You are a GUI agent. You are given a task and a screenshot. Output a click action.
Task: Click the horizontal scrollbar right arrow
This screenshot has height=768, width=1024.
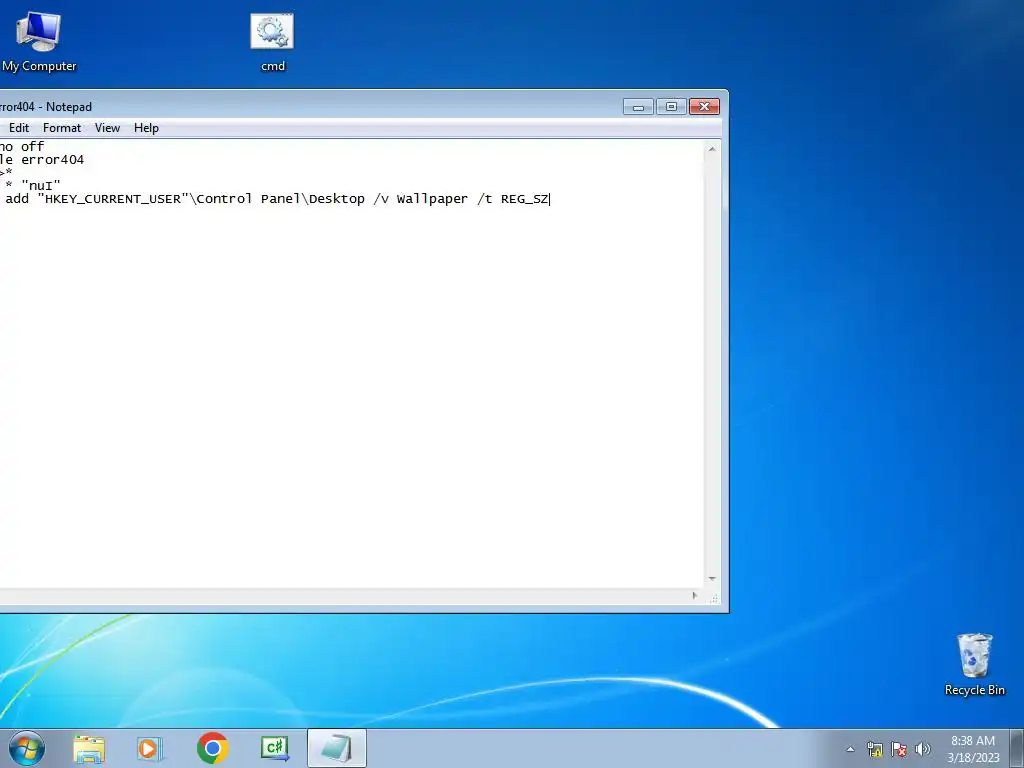point(694,596)
